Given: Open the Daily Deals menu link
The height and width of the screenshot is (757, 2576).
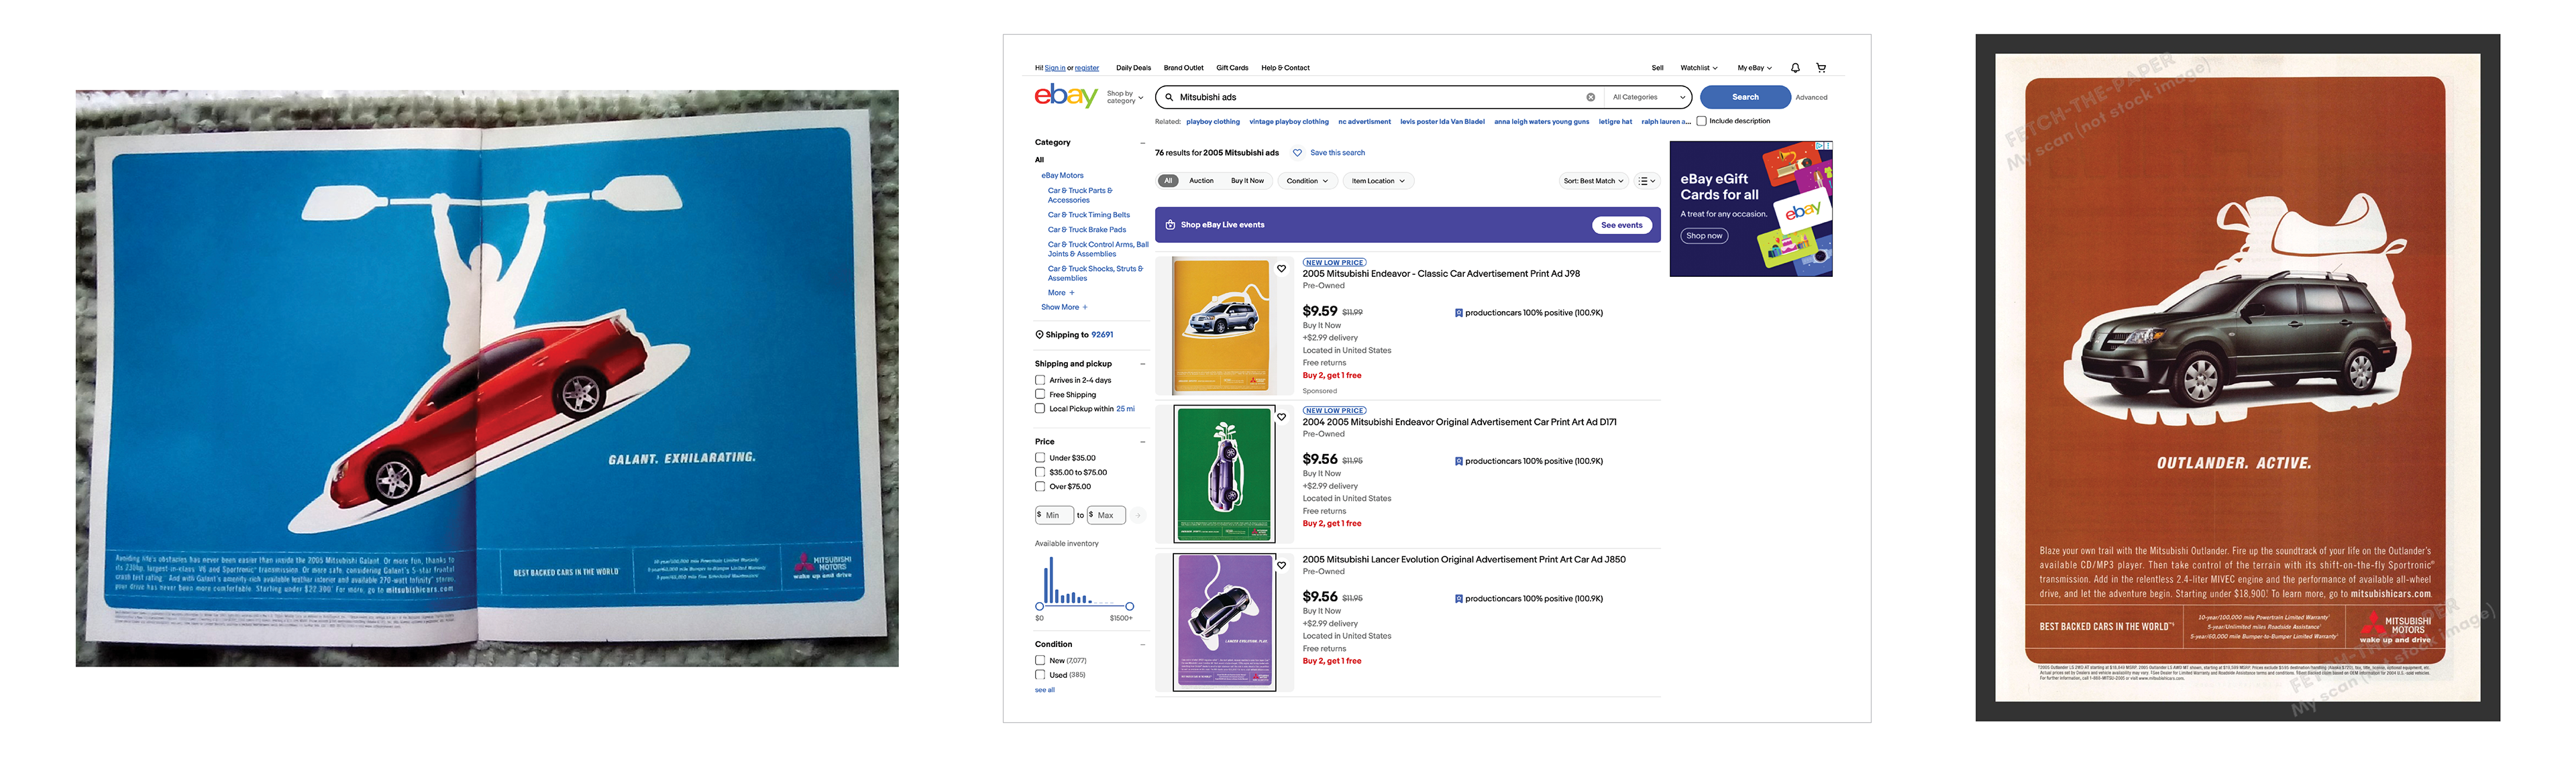Looking at the screenshot, I should [x=1133, y=68].
